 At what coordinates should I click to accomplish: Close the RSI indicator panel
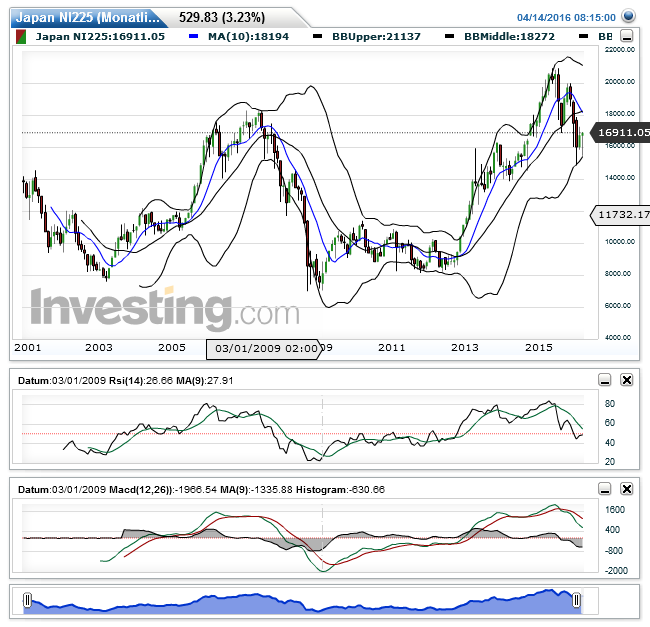pos(626,380)
